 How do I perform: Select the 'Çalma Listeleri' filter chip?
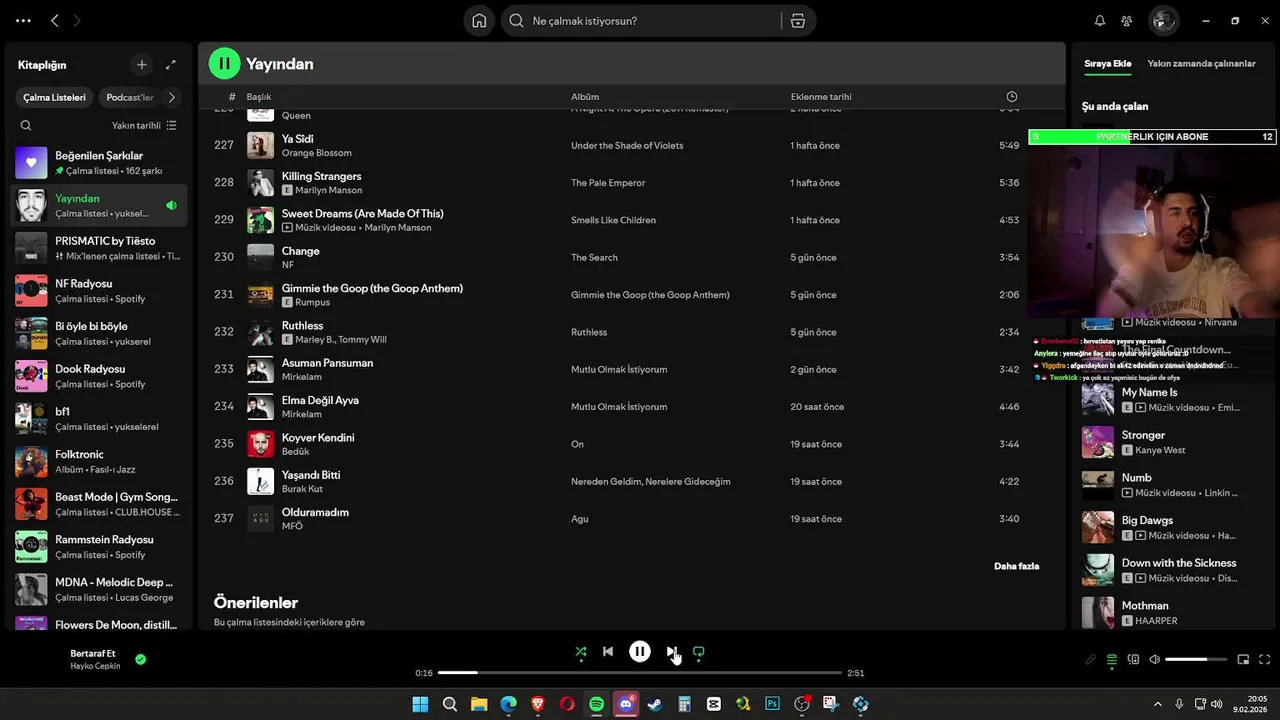[x=55, y=98]
